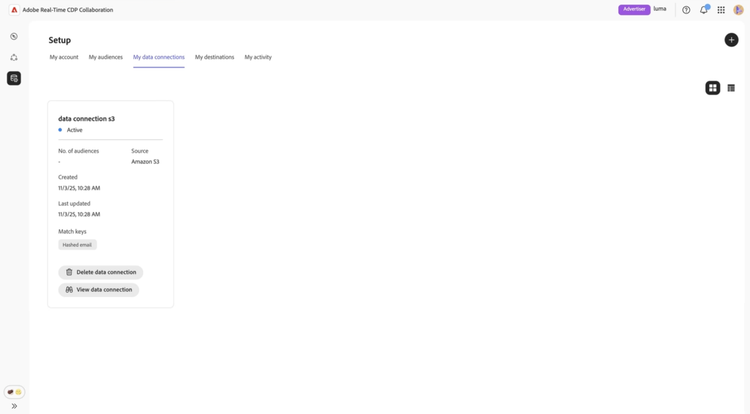750x414 pixels.
Task: Go to My audiences tab
Action: [106, 57]
